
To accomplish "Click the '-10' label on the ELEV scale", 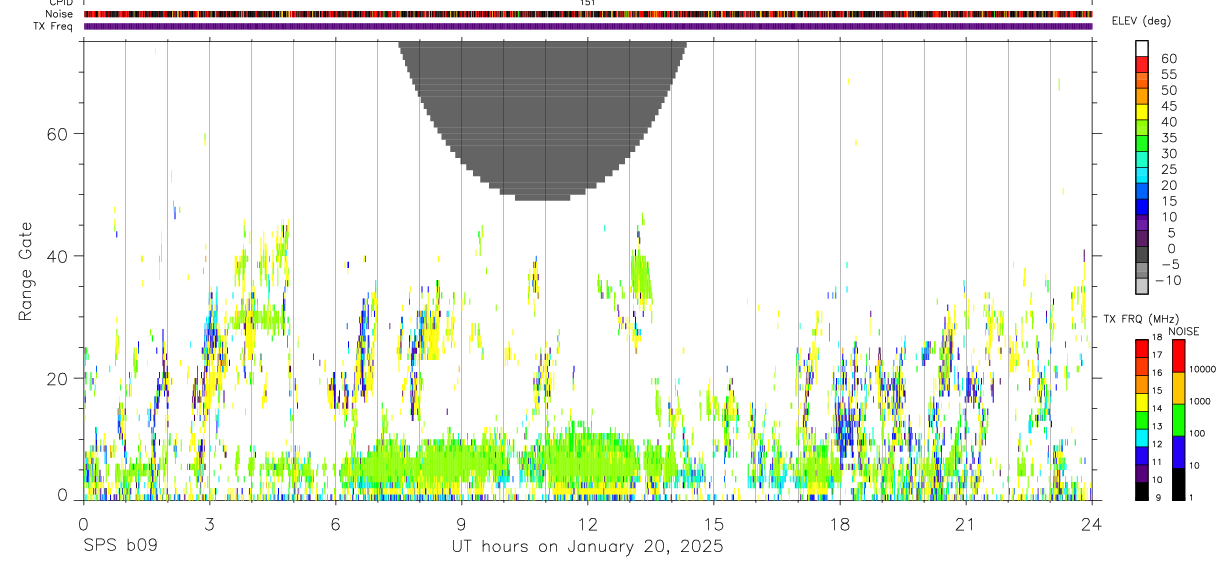I will tap(1168, 280).
